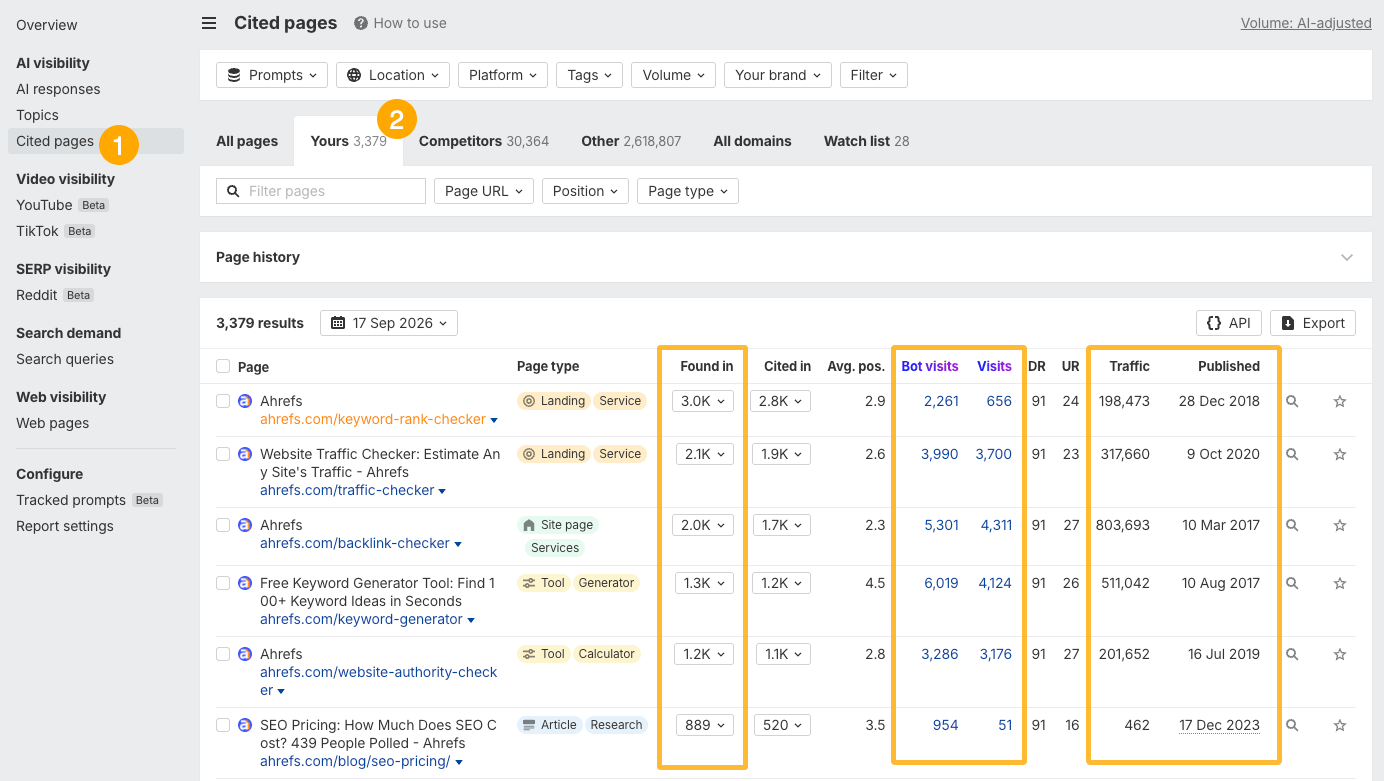Open the 17 Sep 2026 date picker
Viewport: 1384px width, 781px height.
[x=389, y=323]
